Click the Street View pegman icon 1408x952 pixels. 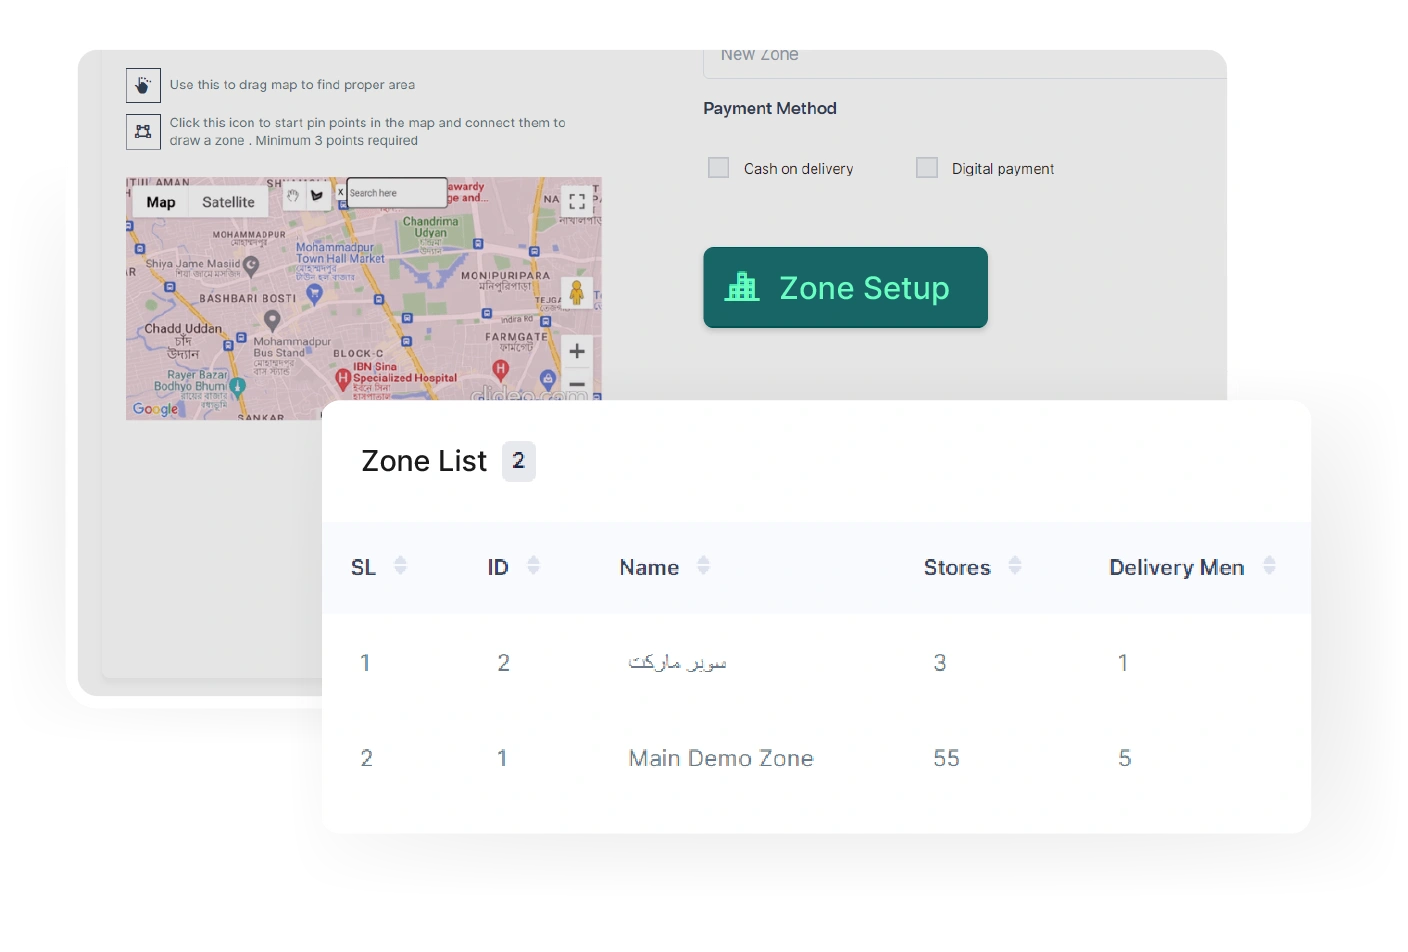coord(576,293)
